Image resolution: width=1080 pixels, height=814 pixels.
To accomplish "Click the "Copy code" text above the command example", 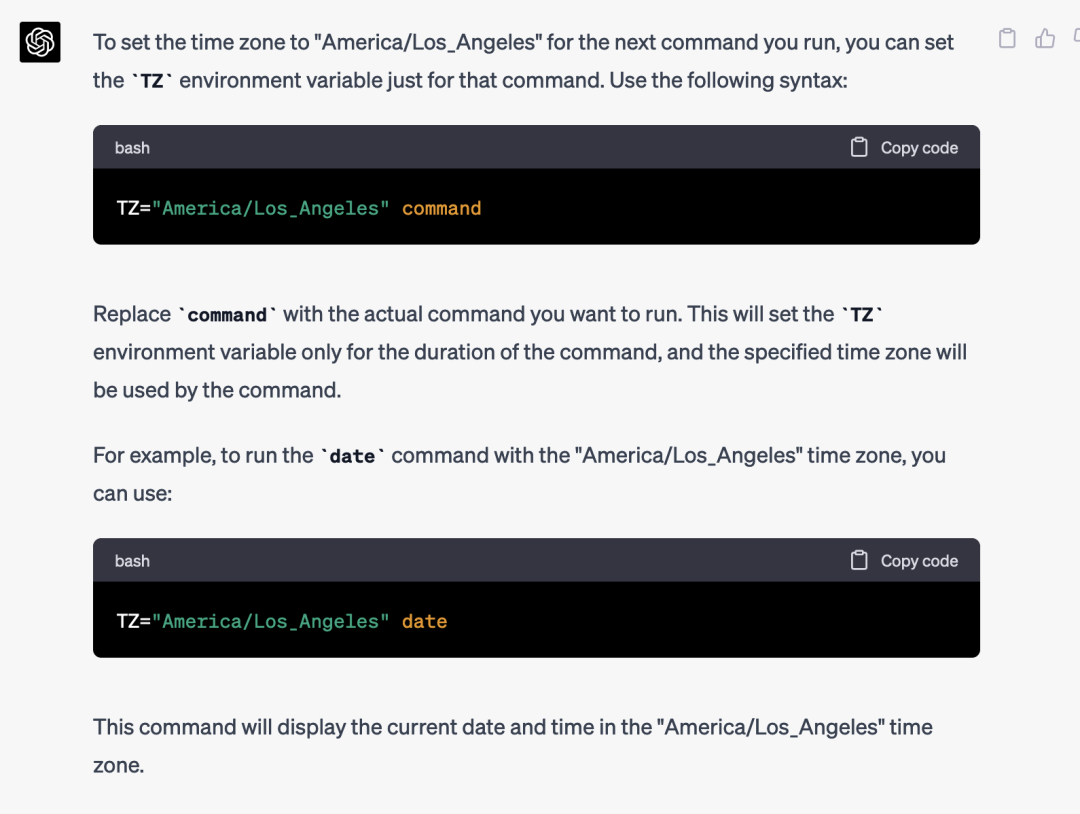I will (919, 148).
